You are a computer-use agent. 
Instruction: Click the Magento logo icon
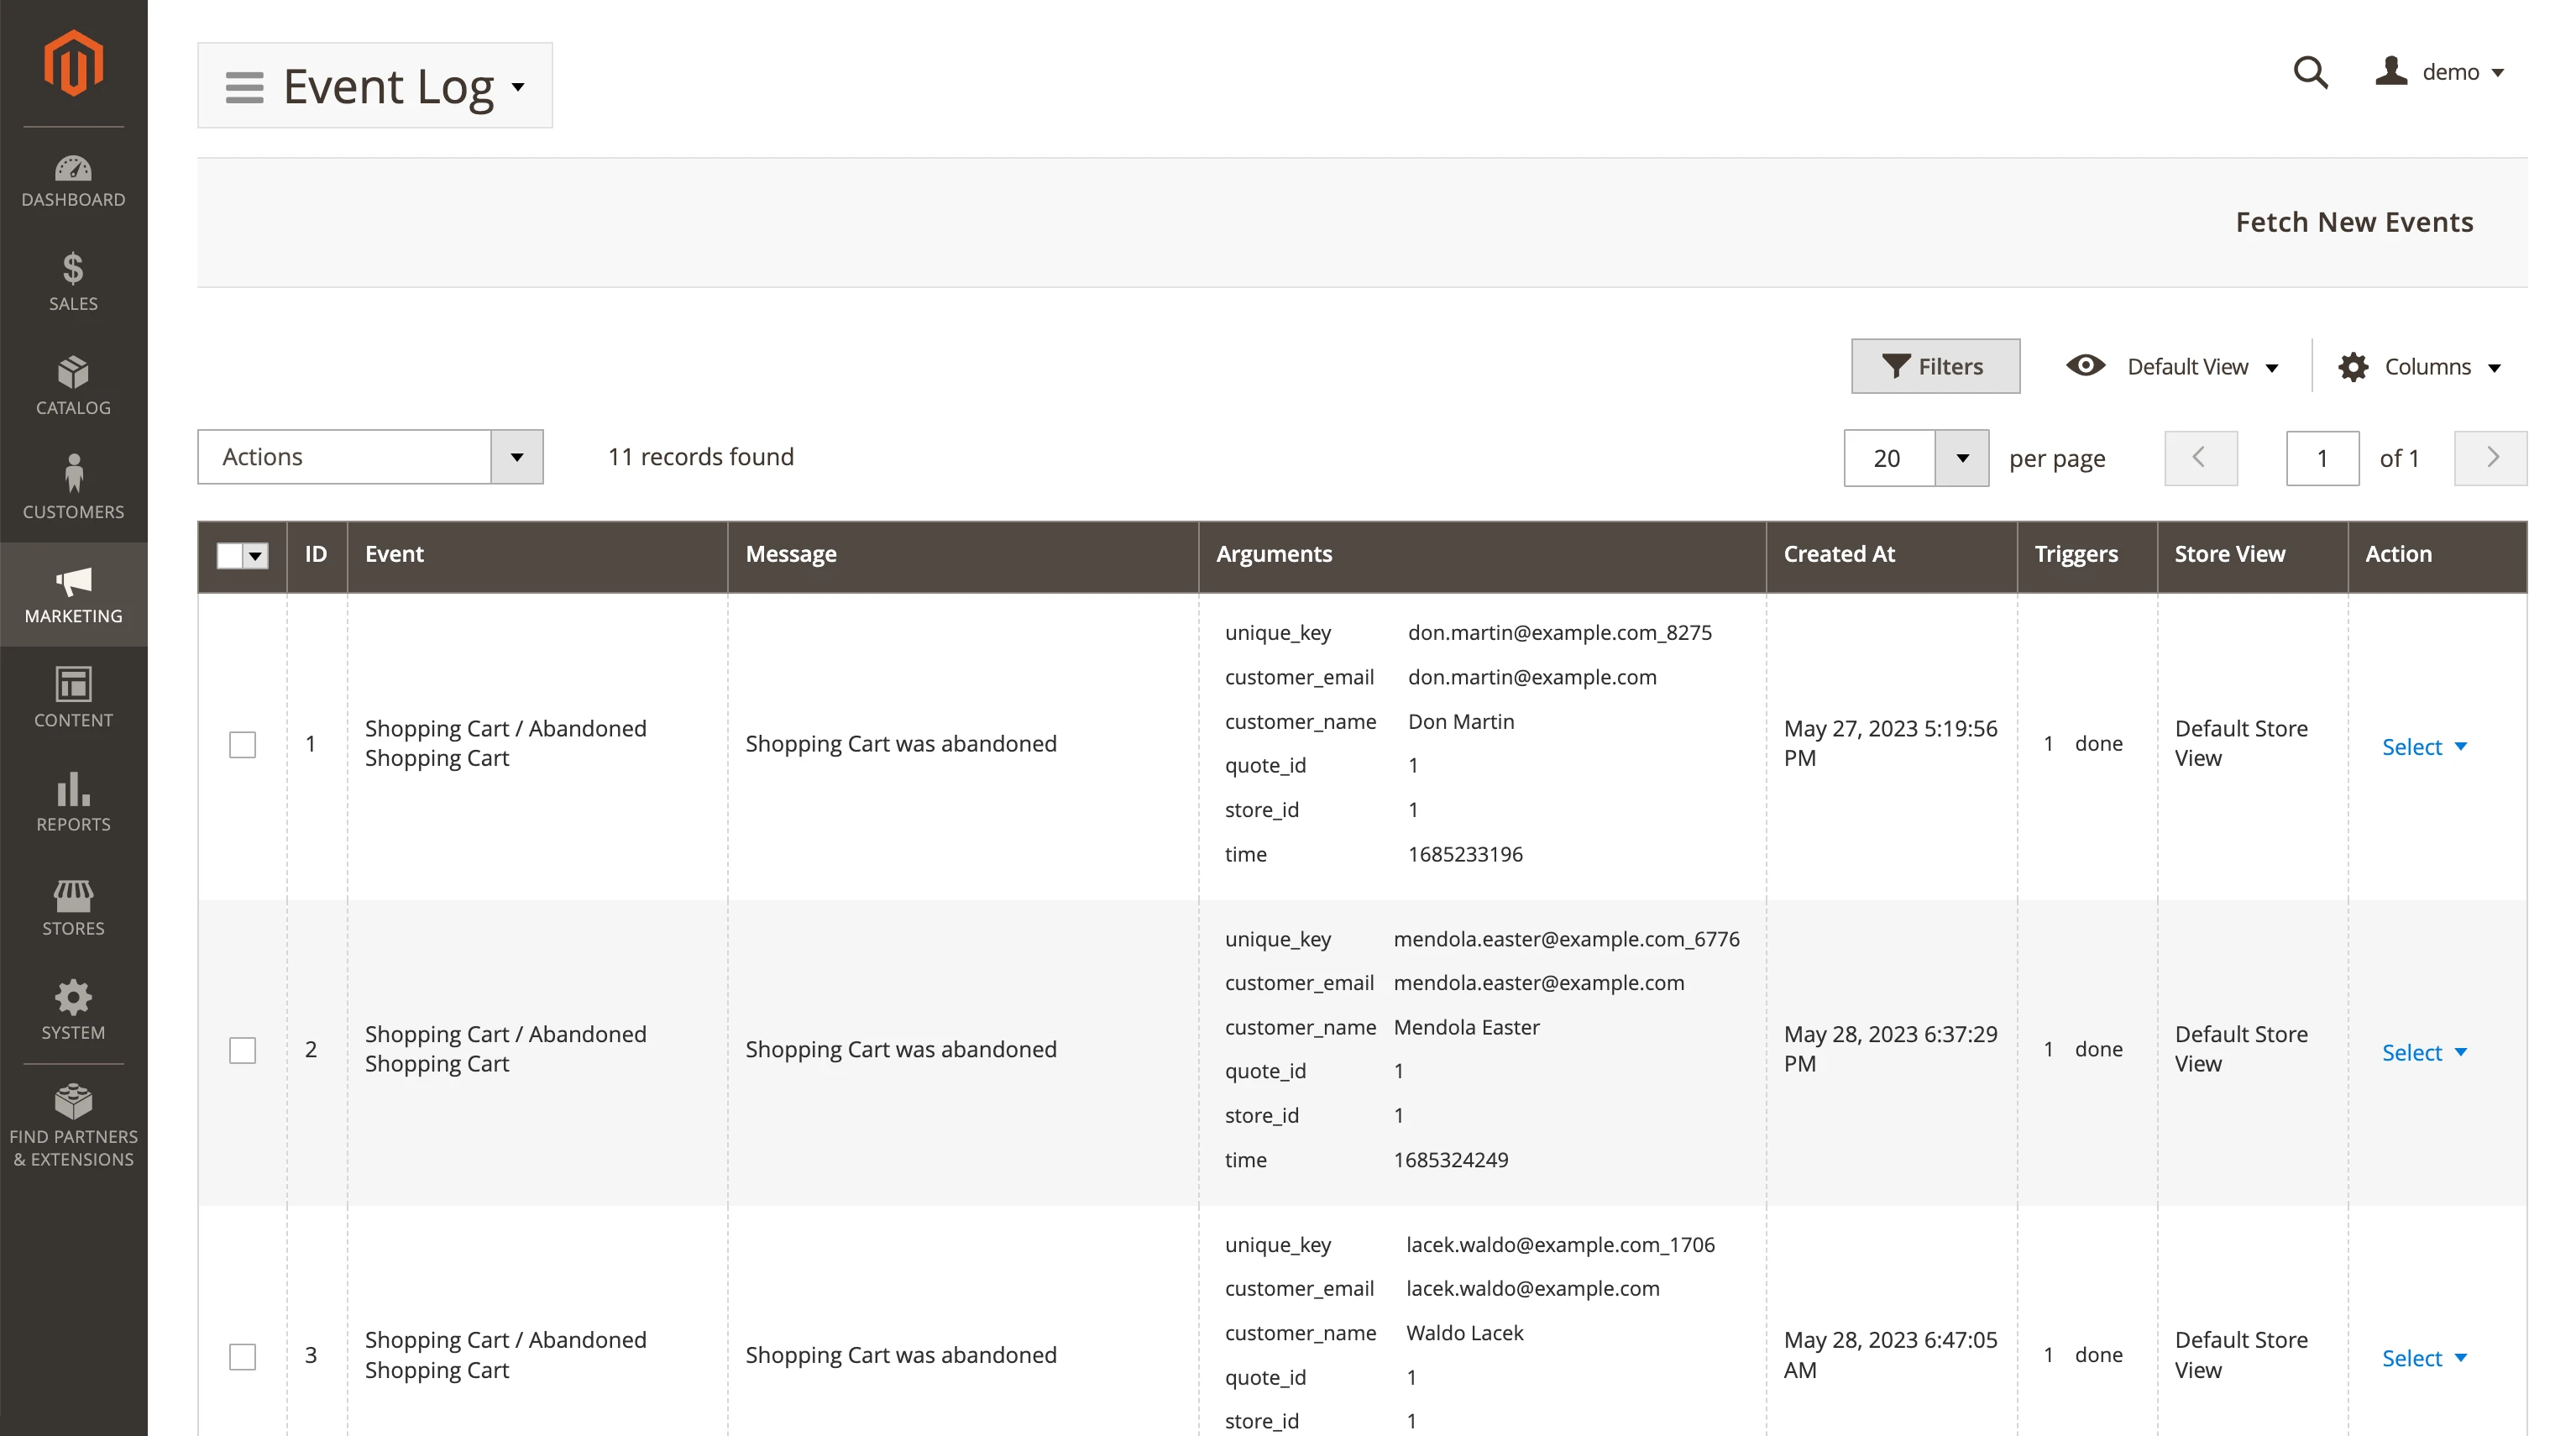pos(73,63)
